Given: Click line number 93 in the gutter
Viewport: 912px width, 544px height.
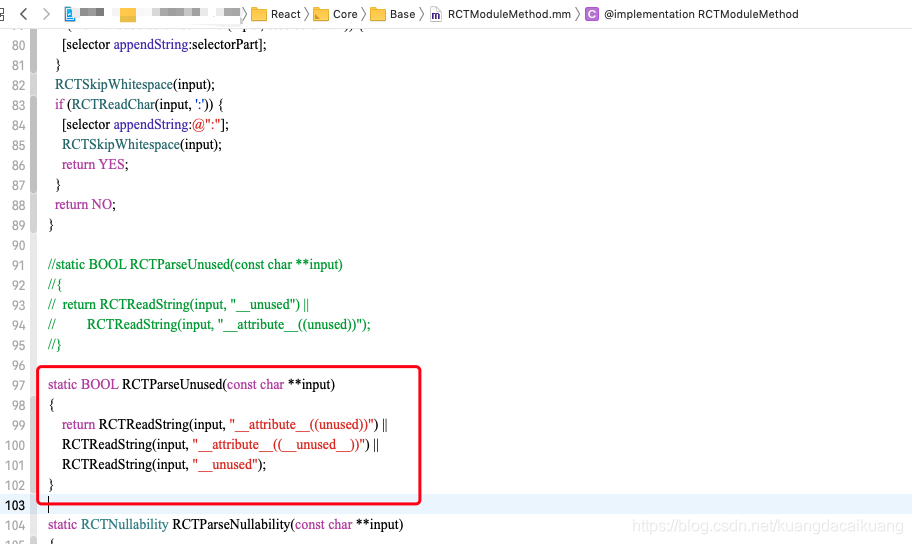Looking at the screenshot, I should click(18, 306).
